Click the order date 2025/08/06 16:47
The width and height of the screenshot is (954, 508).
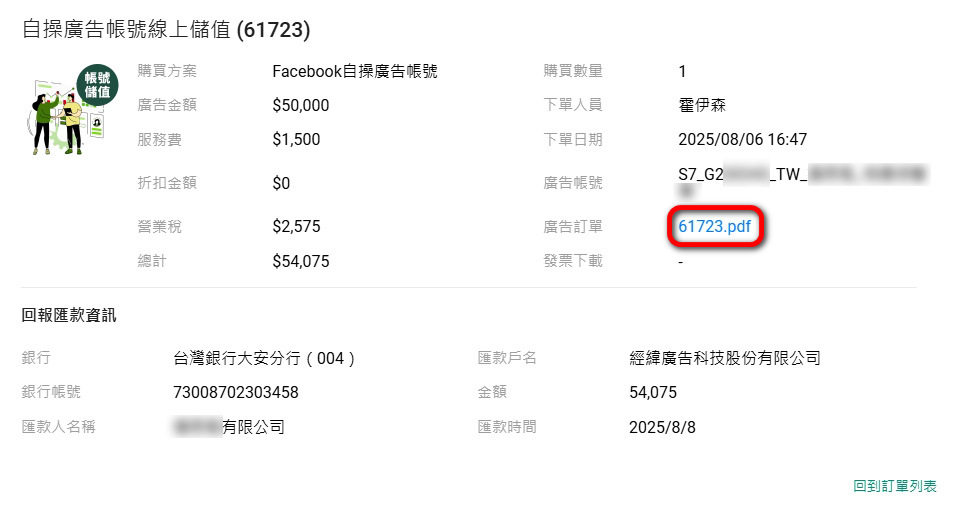[742, 139]
